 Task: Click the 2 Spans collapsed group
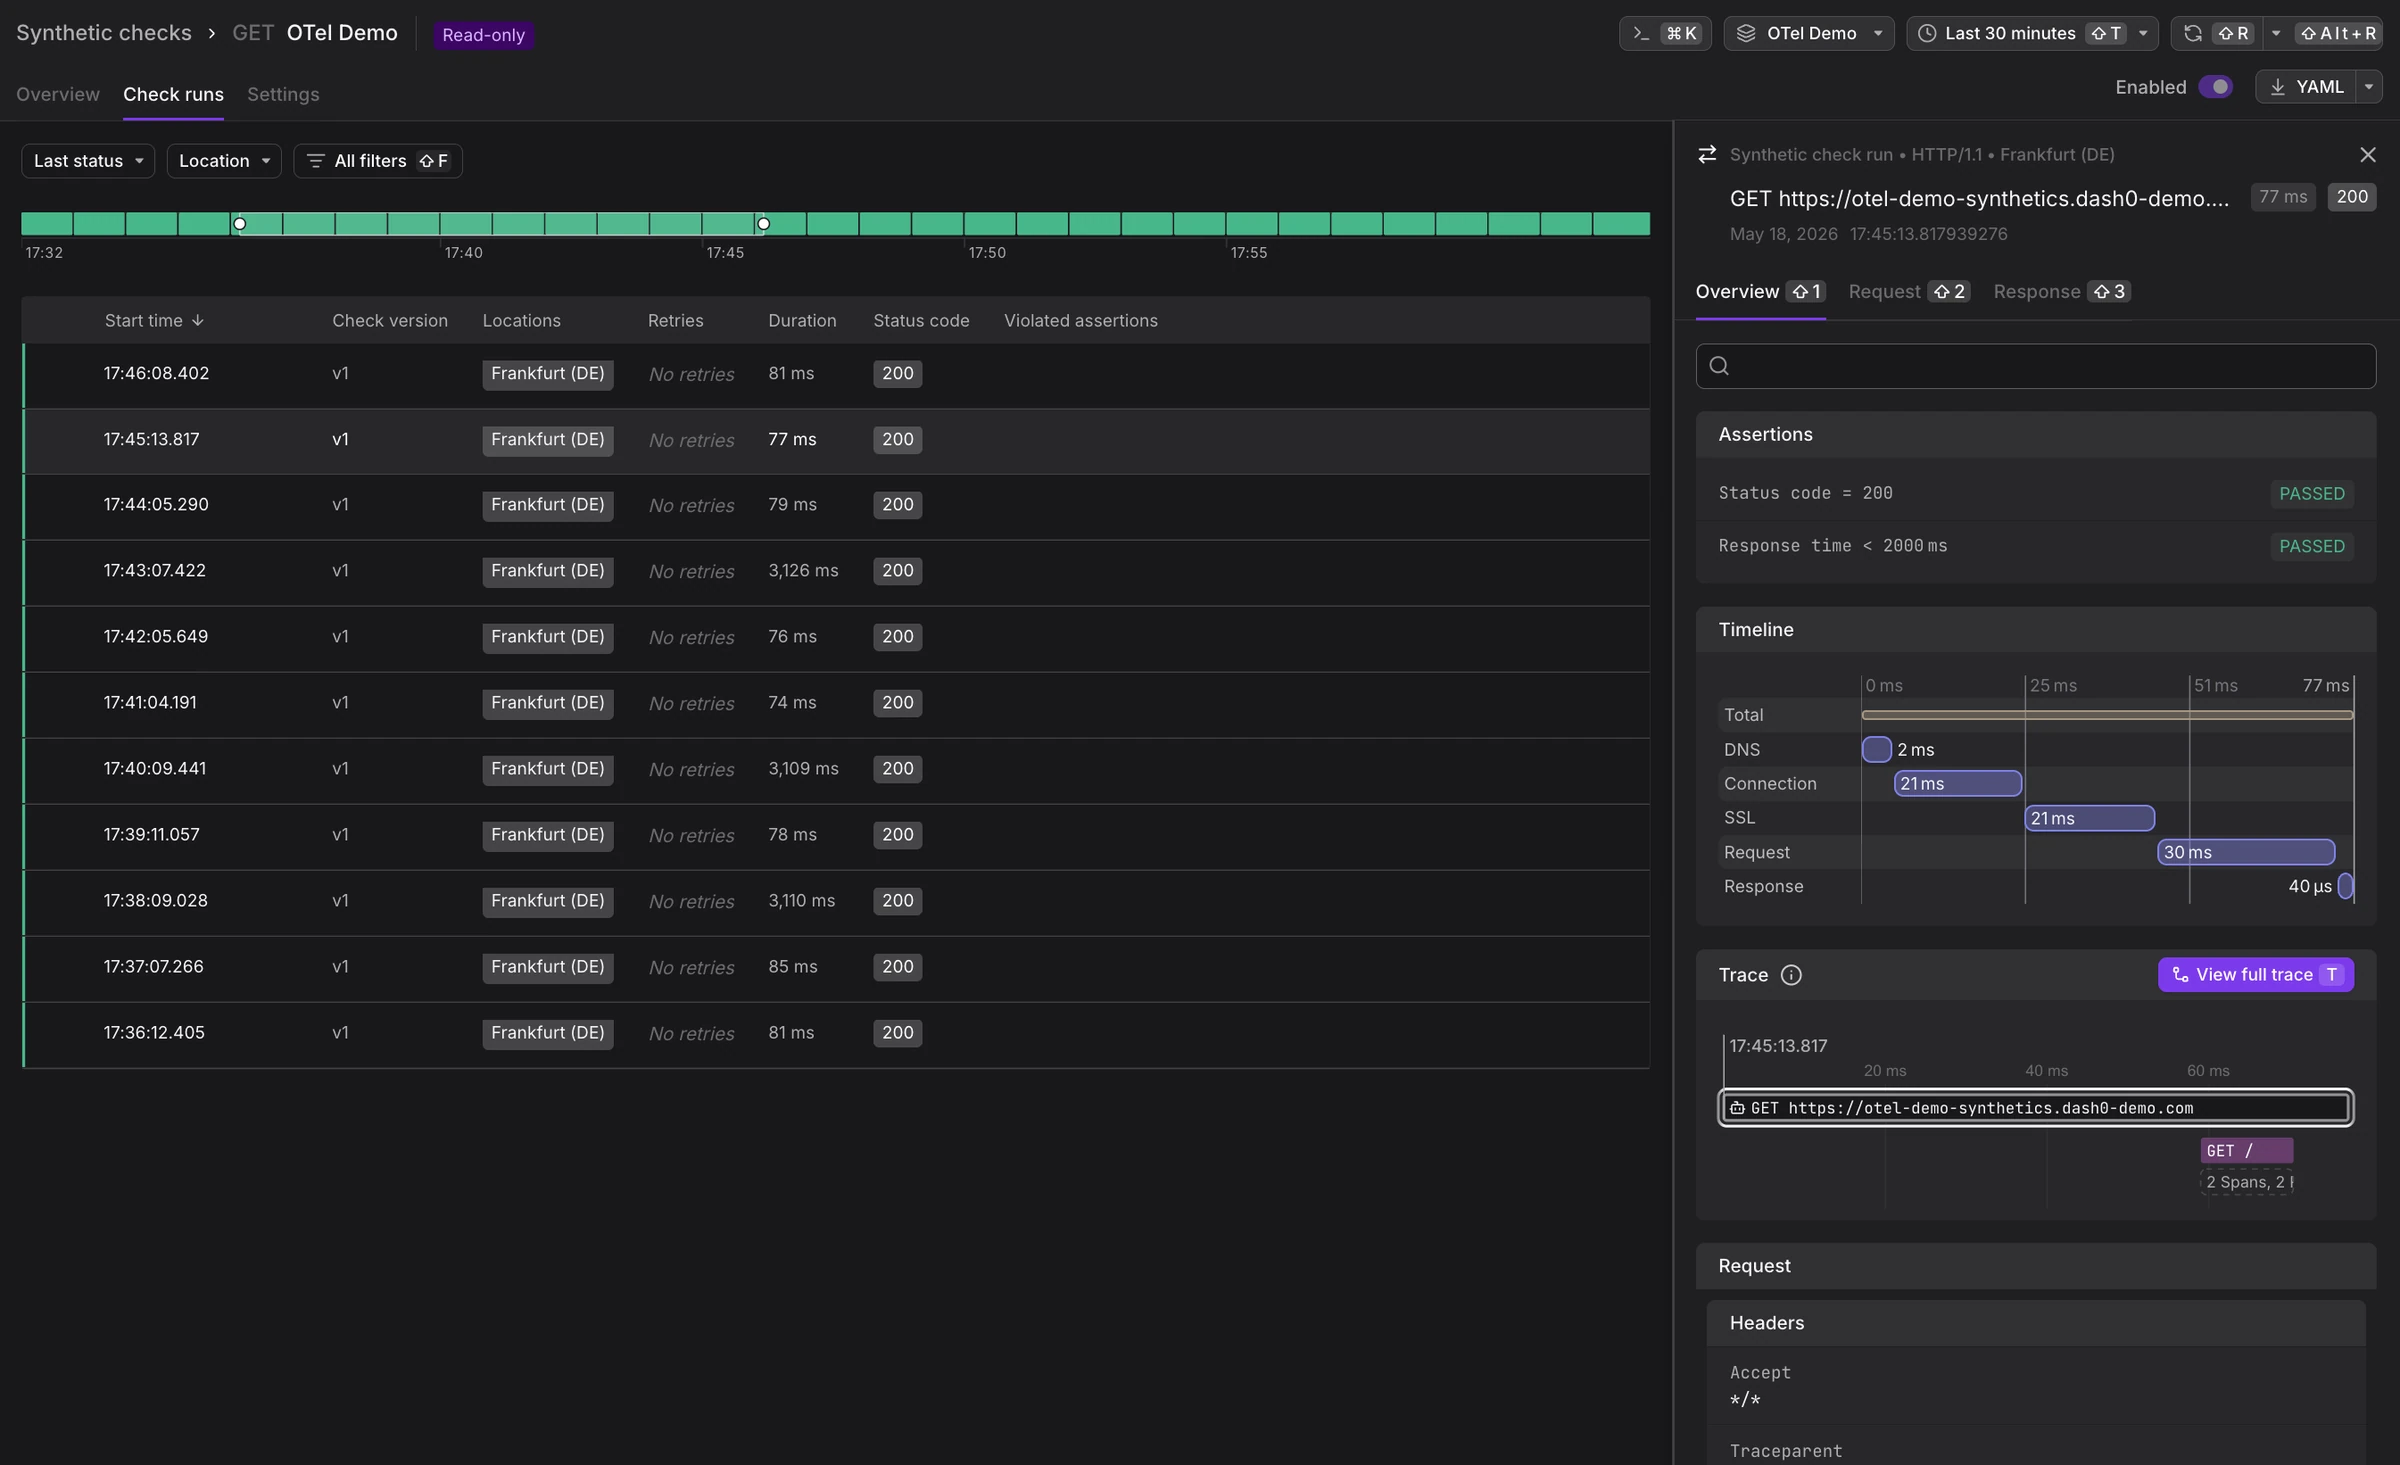[2246, 1182]
